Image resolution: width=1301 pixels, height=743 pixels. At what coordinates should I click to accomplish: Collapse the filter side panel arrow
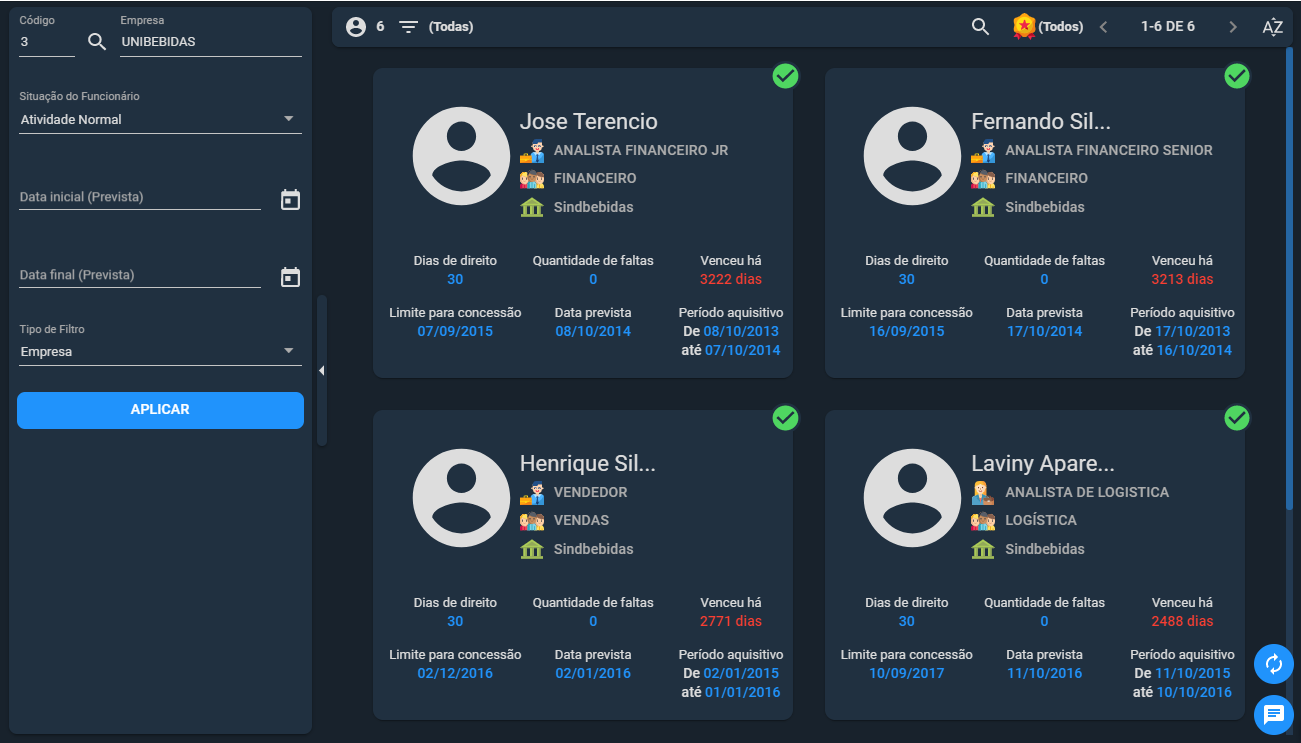coord(322,371)
